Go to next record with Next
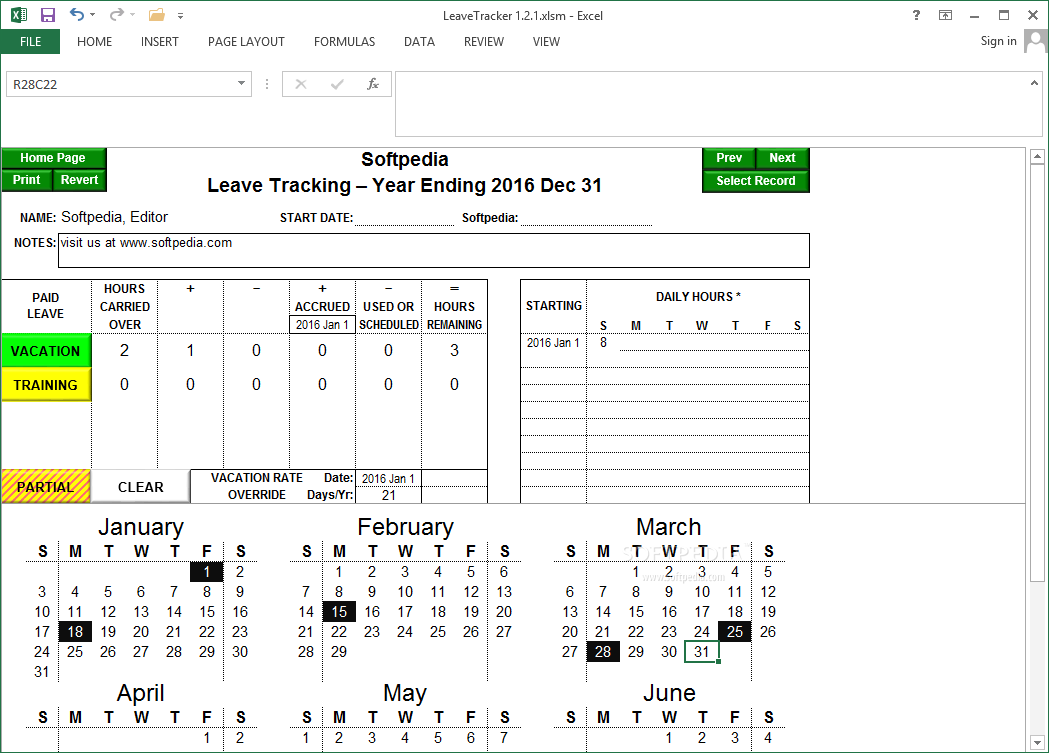This screenshot has width=1049, height=753. 782,158
